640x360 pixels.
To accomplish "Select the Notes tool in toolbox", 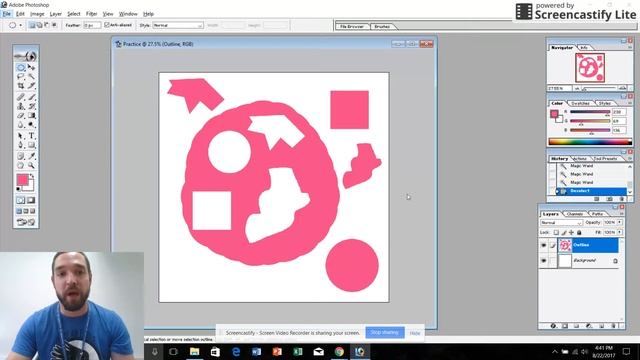I will [21, 156].
